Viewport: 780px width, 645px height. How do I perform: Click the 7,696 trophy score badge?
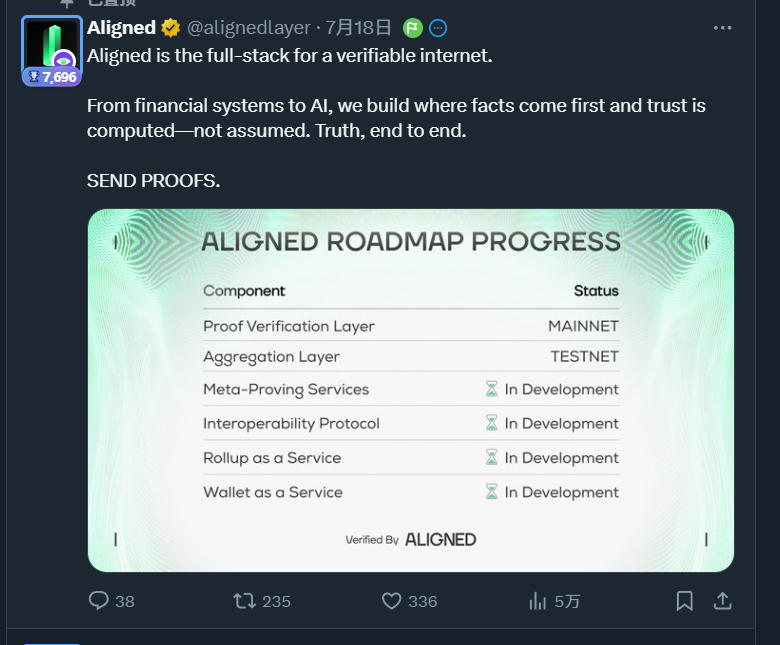[52, 77]
